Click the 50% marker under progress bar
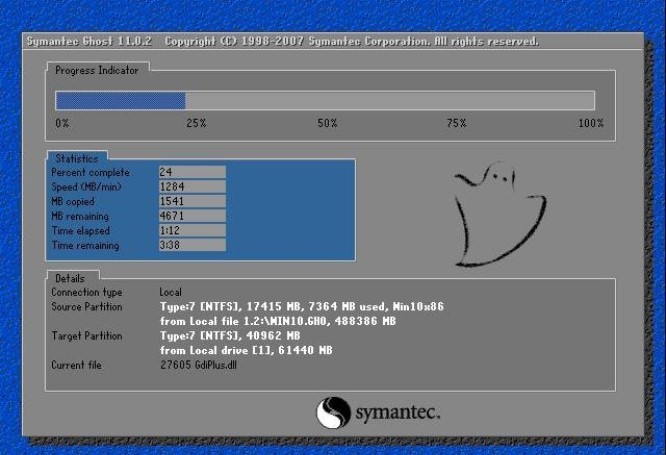Screen dimensions: 666x455 click(327, 122)
